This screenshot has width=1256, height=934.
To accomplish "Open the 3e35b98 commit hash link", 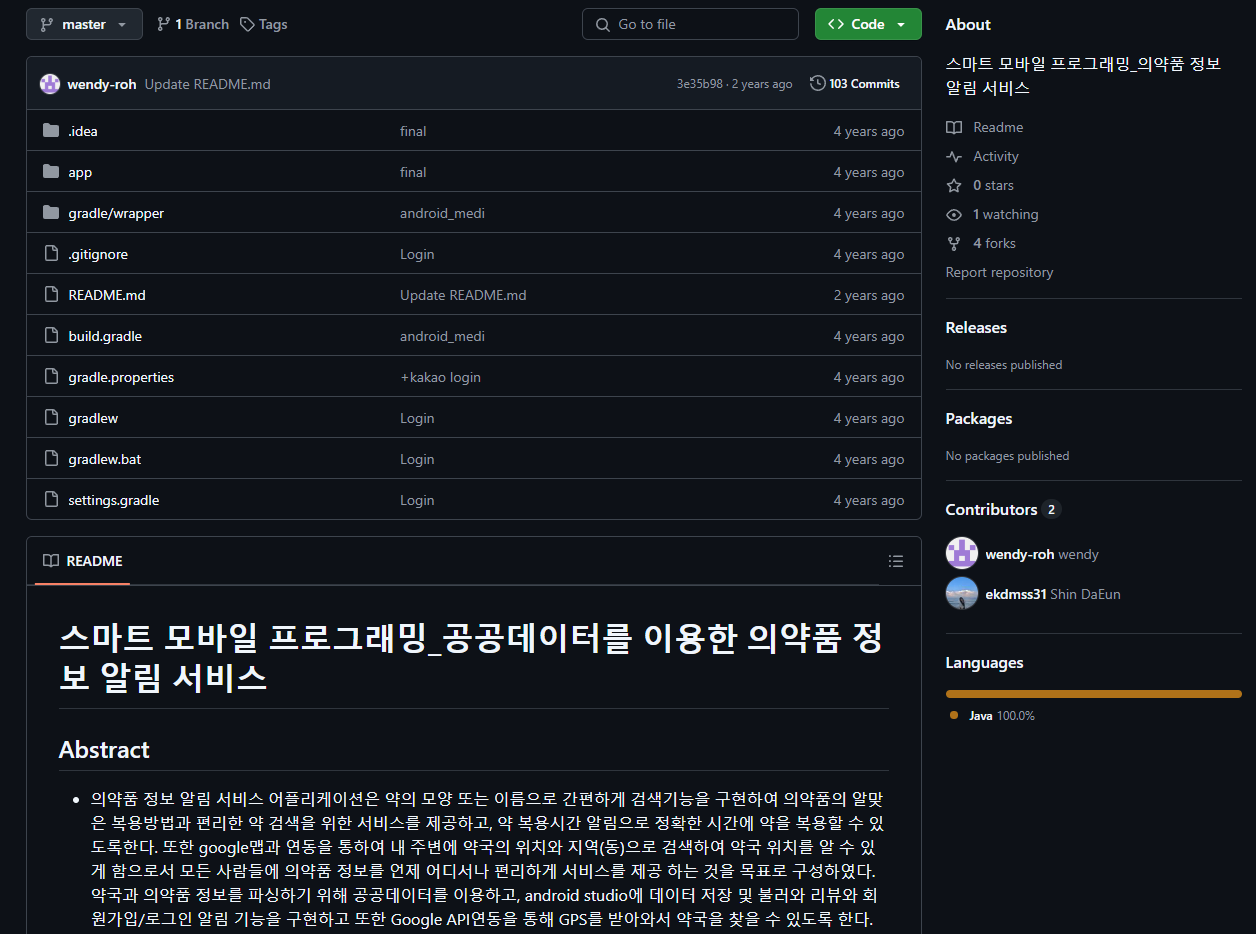I will (699, 84).
